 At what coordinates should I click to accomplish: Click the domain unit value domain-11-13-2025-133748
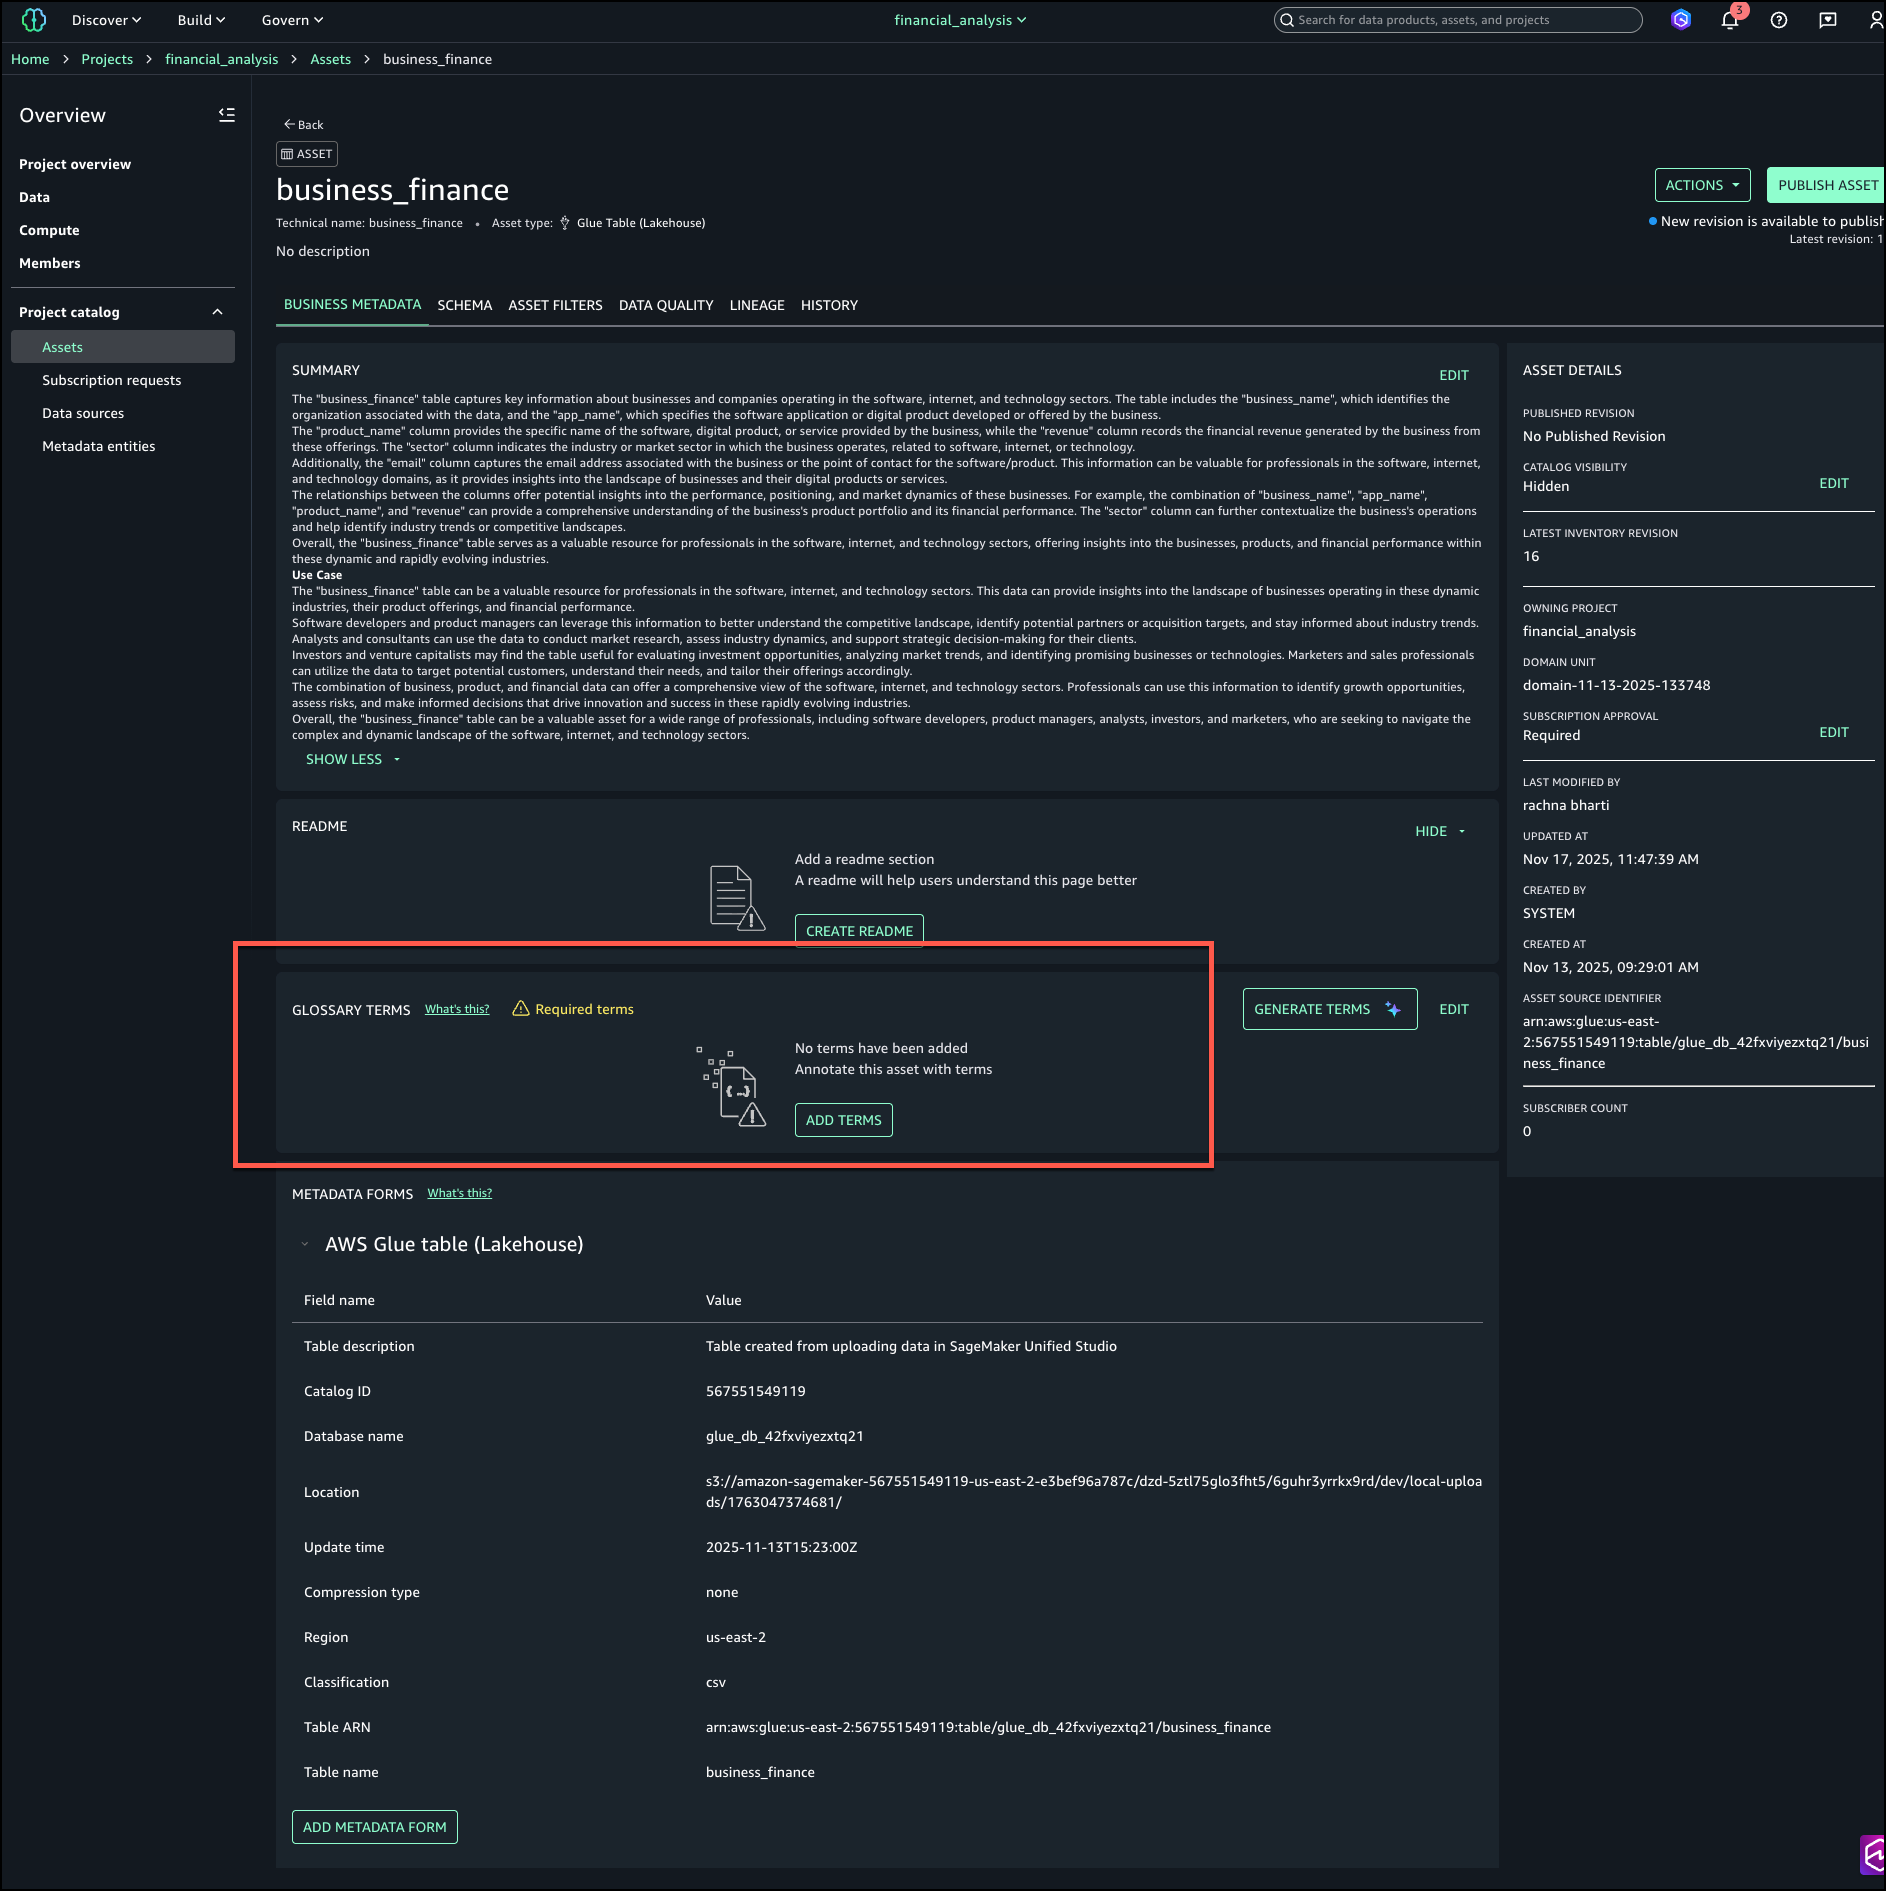pyautogui.click(x=1617, y=685)
